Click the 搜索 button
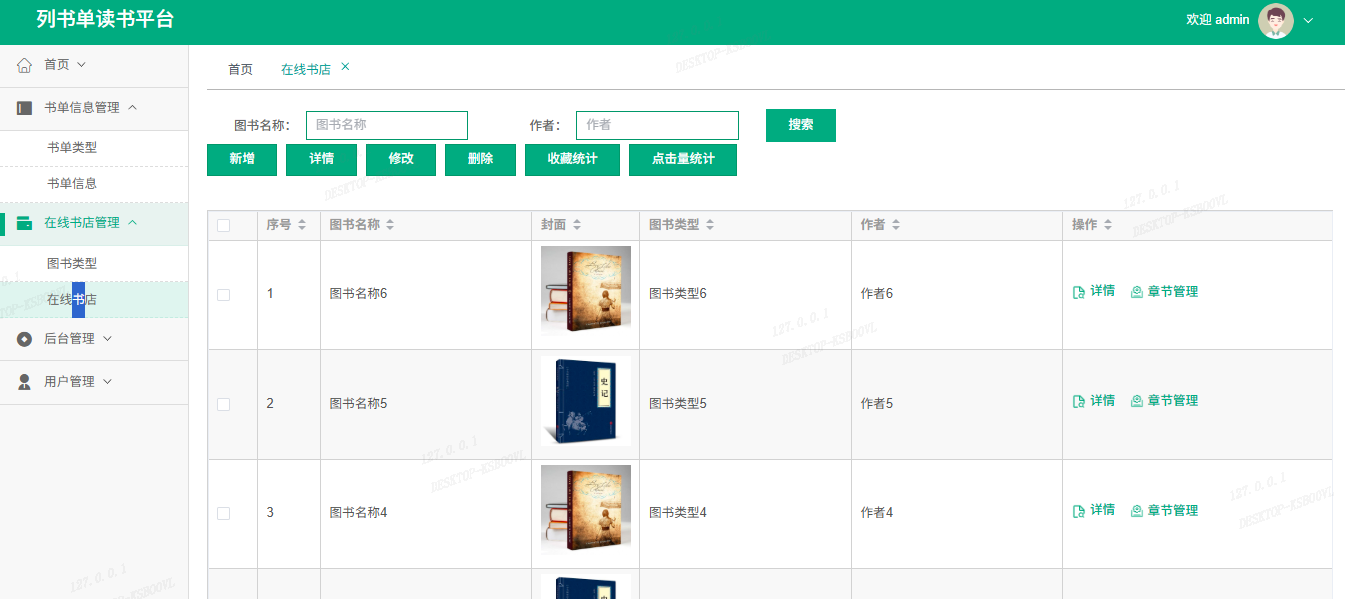 [801, 125]
